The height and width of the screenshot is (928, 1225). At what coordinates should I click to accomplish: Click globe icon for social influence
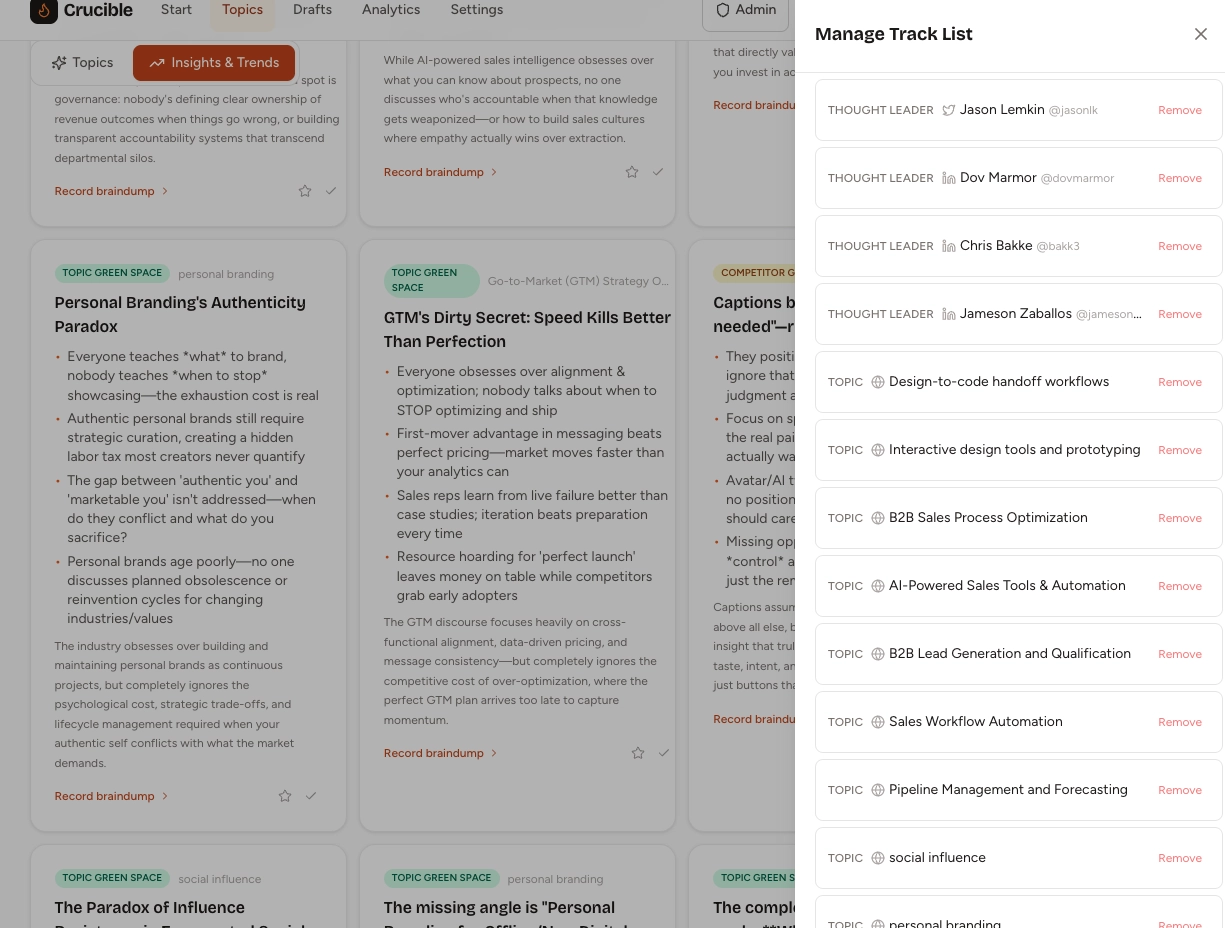pyautogui.click(x=878, y=858)
